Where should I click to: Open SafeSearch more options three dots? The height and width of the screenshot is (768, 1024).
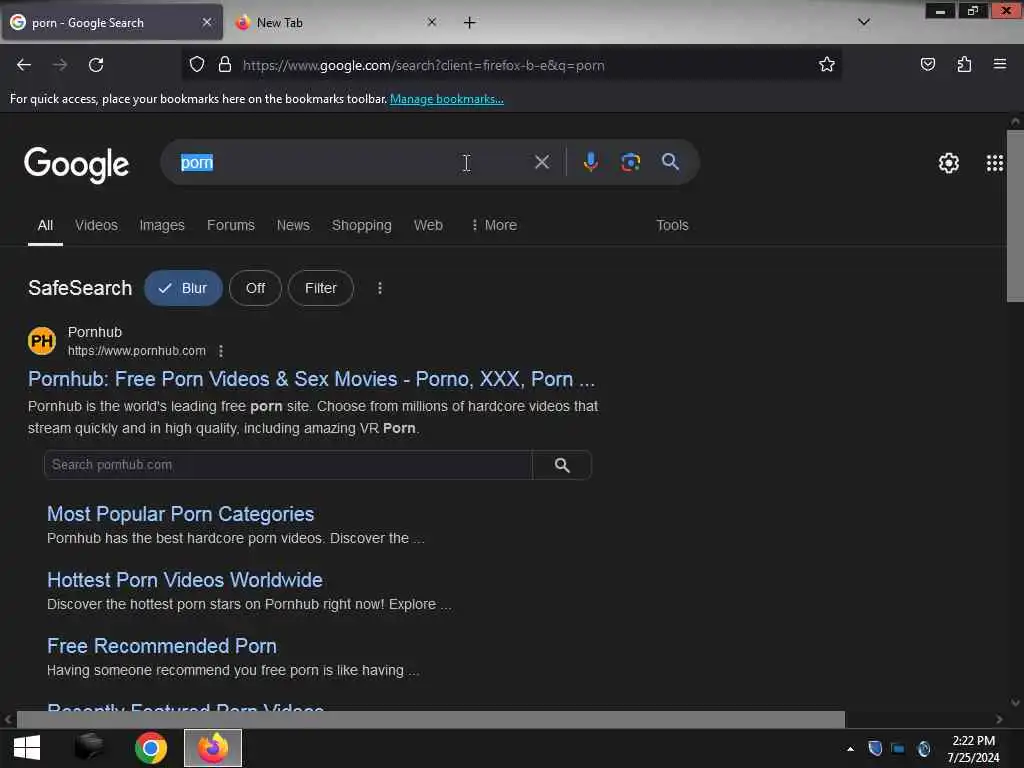pos(379,288)
